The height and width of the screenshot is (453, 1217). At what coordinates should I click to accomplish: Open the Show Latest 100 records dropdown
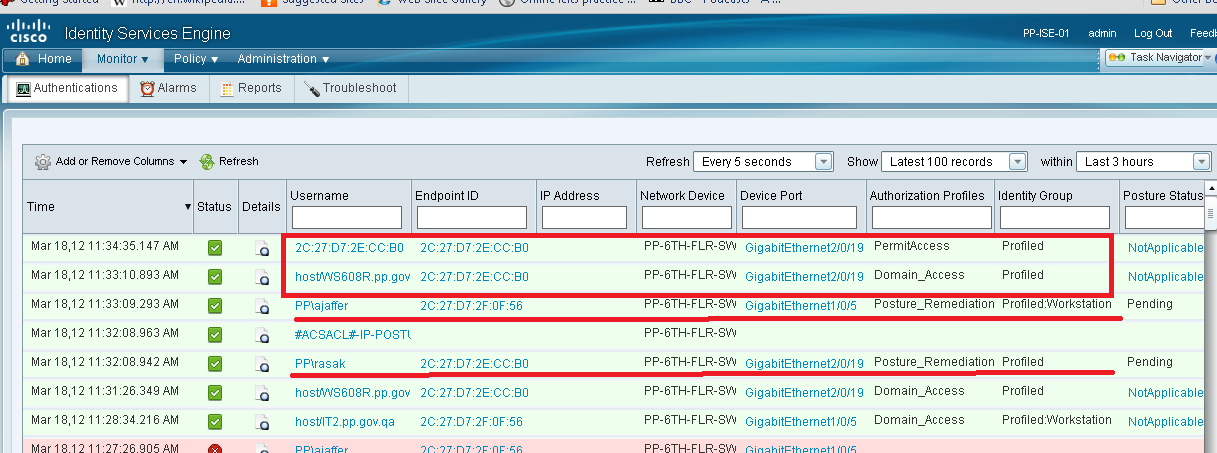955,162
